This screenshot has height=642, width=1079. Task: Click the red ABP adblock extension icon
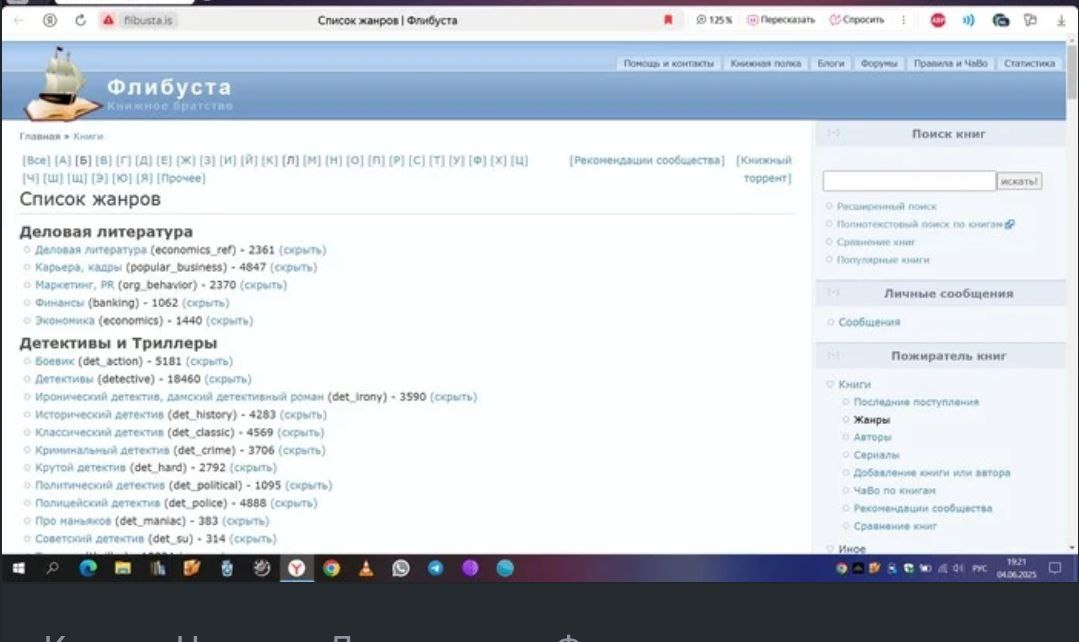937,20
